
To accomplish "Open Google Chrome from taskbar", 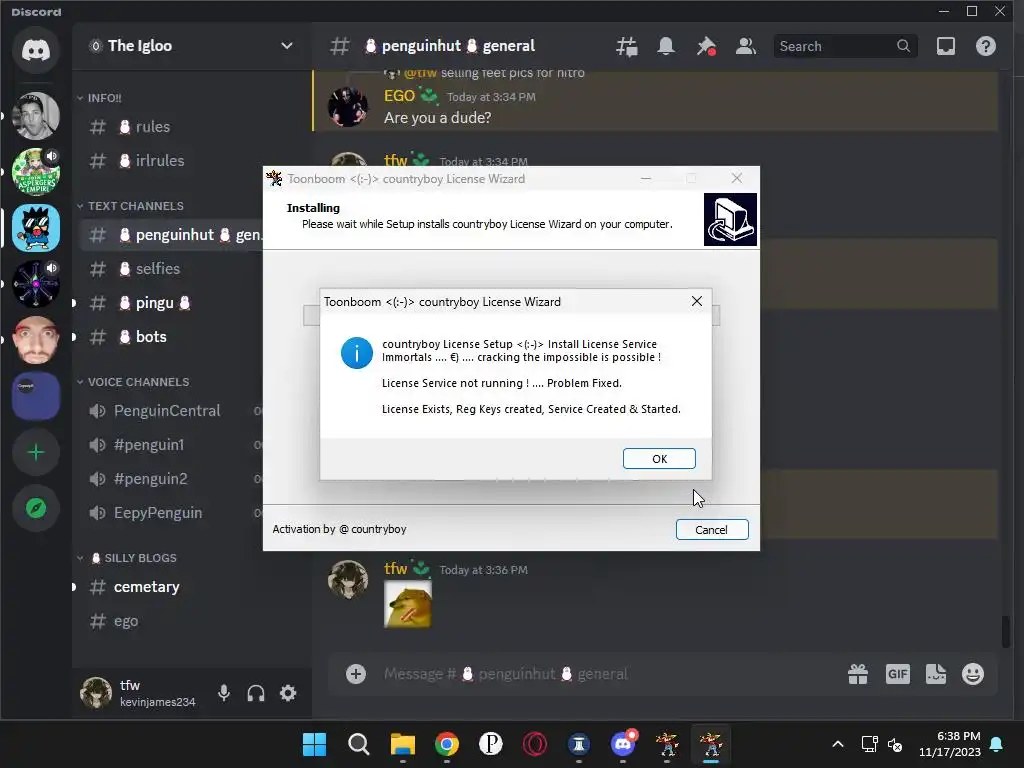I will click(x=447, y=744).
